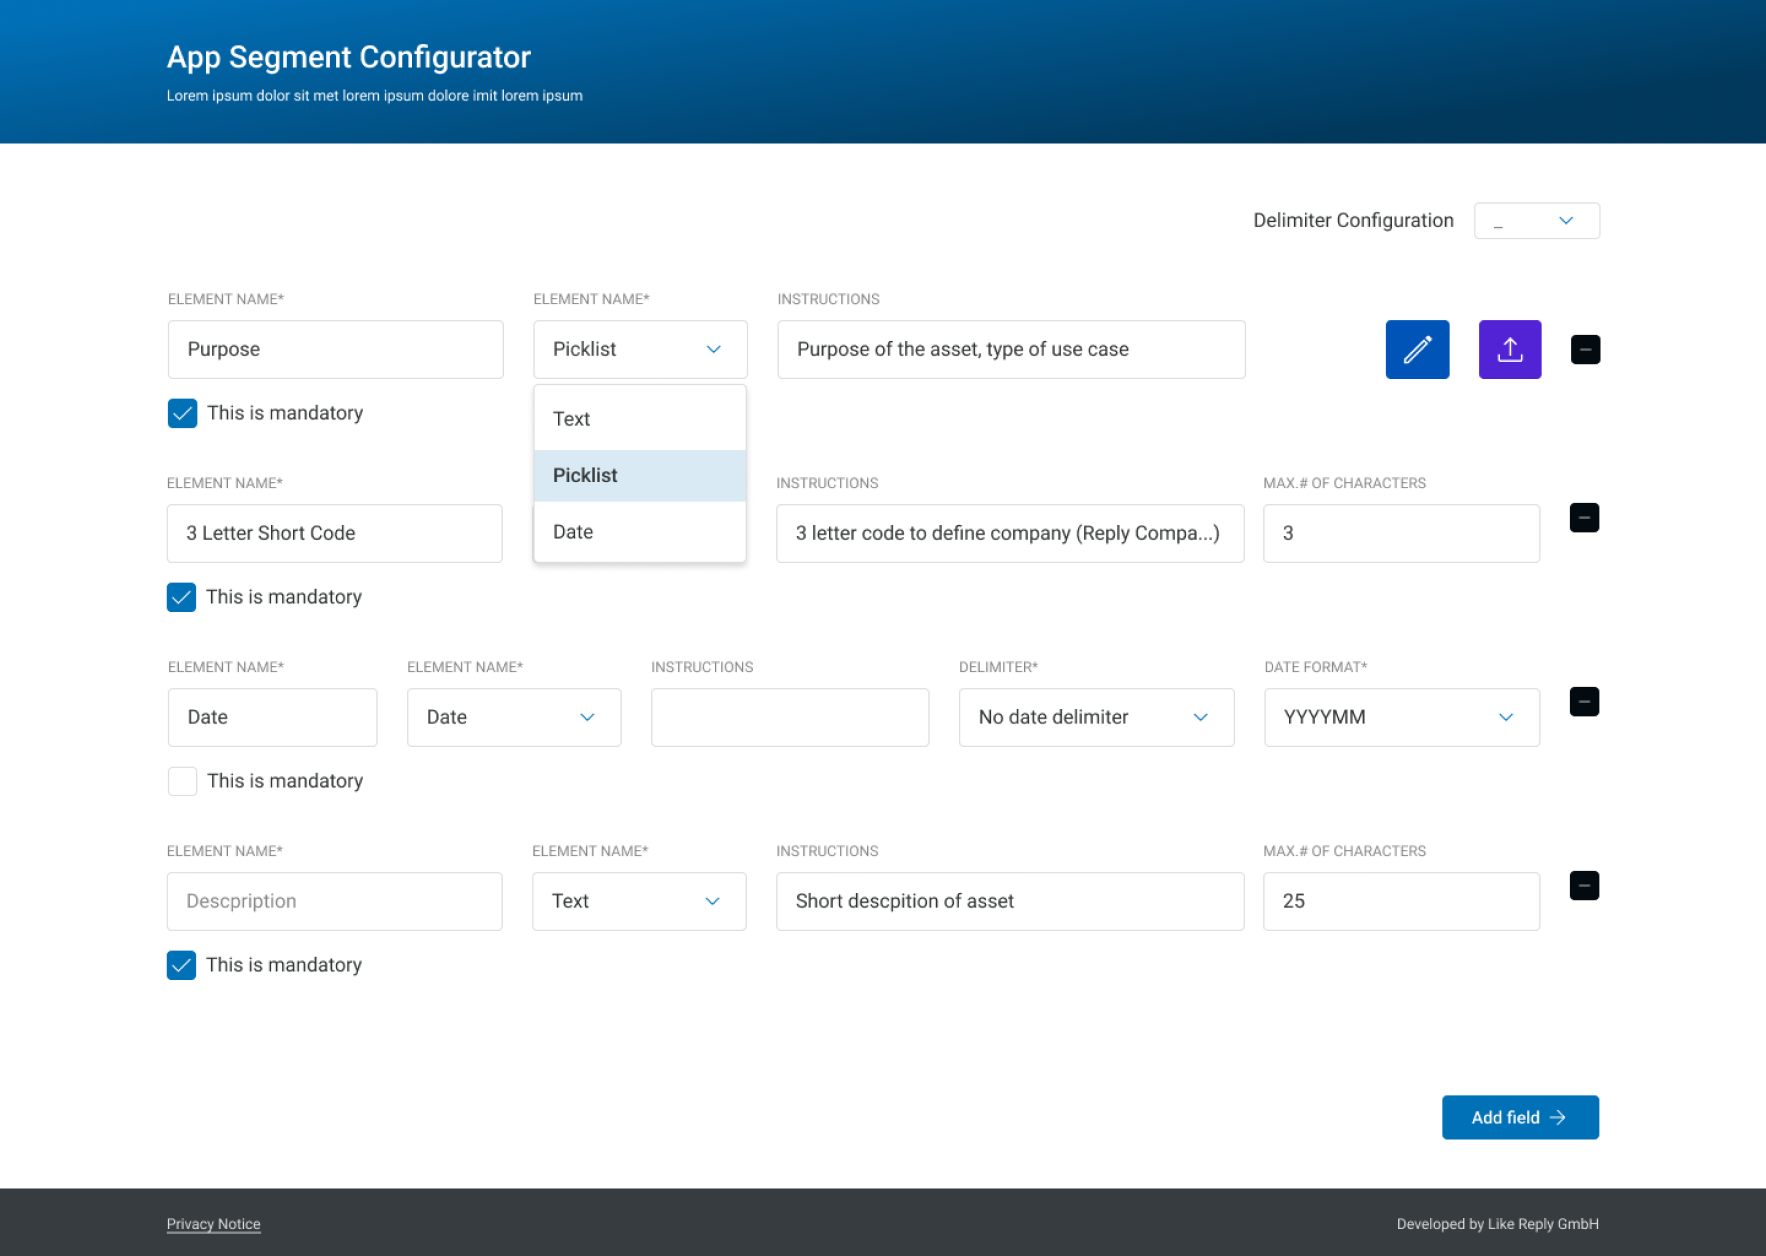Viewport: 1766px width, 1256px height.
Task: Untick mandatory checkbox under Description field
Action: [x=181, y=965]
